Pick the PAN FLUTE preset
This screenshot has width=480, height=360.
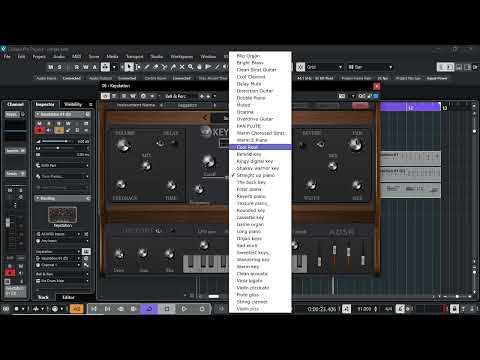click(x=260, y=126)
